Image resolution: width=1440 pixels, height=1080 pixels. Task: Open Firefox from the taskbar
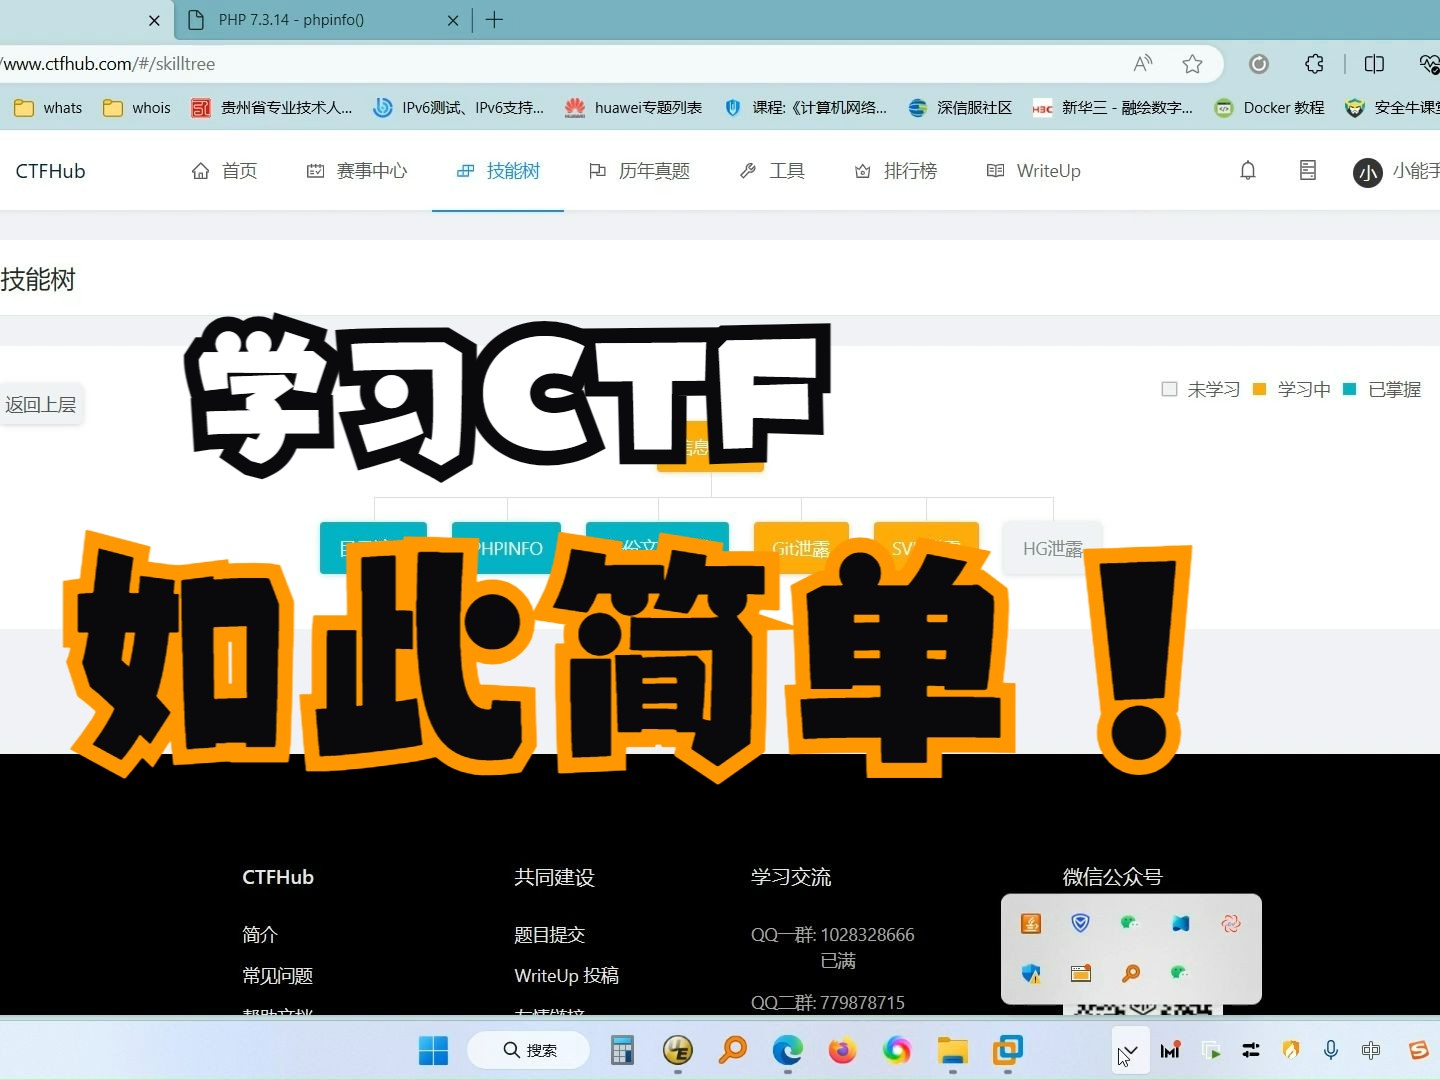click(x=842, y=1051)
